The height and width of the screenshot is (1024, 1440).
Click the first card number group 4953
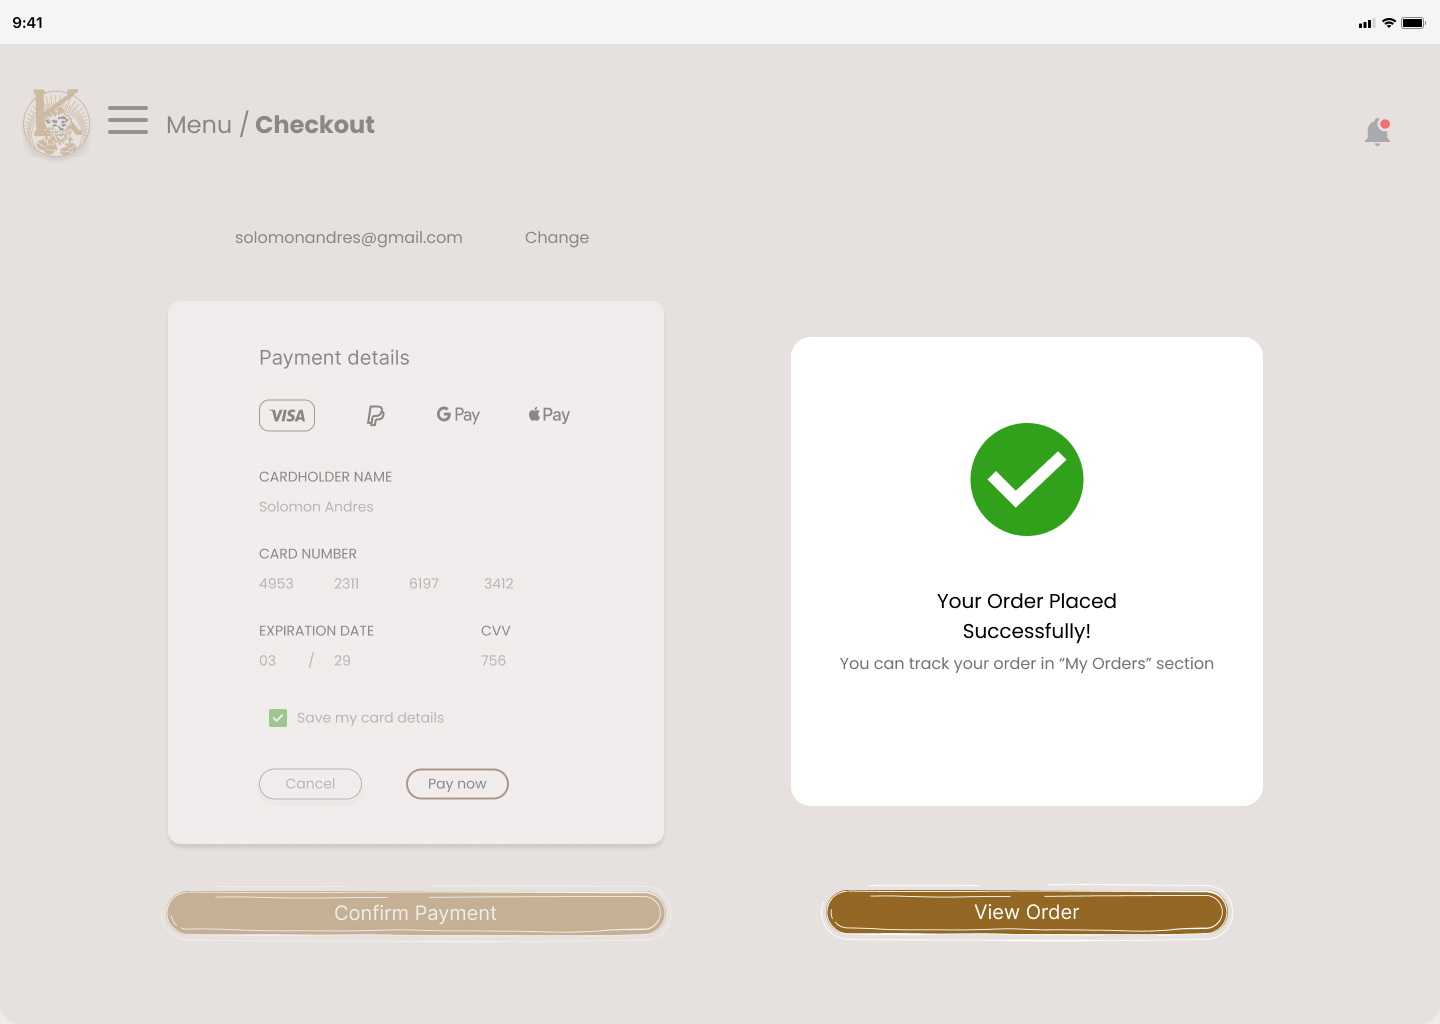[276, 584]
